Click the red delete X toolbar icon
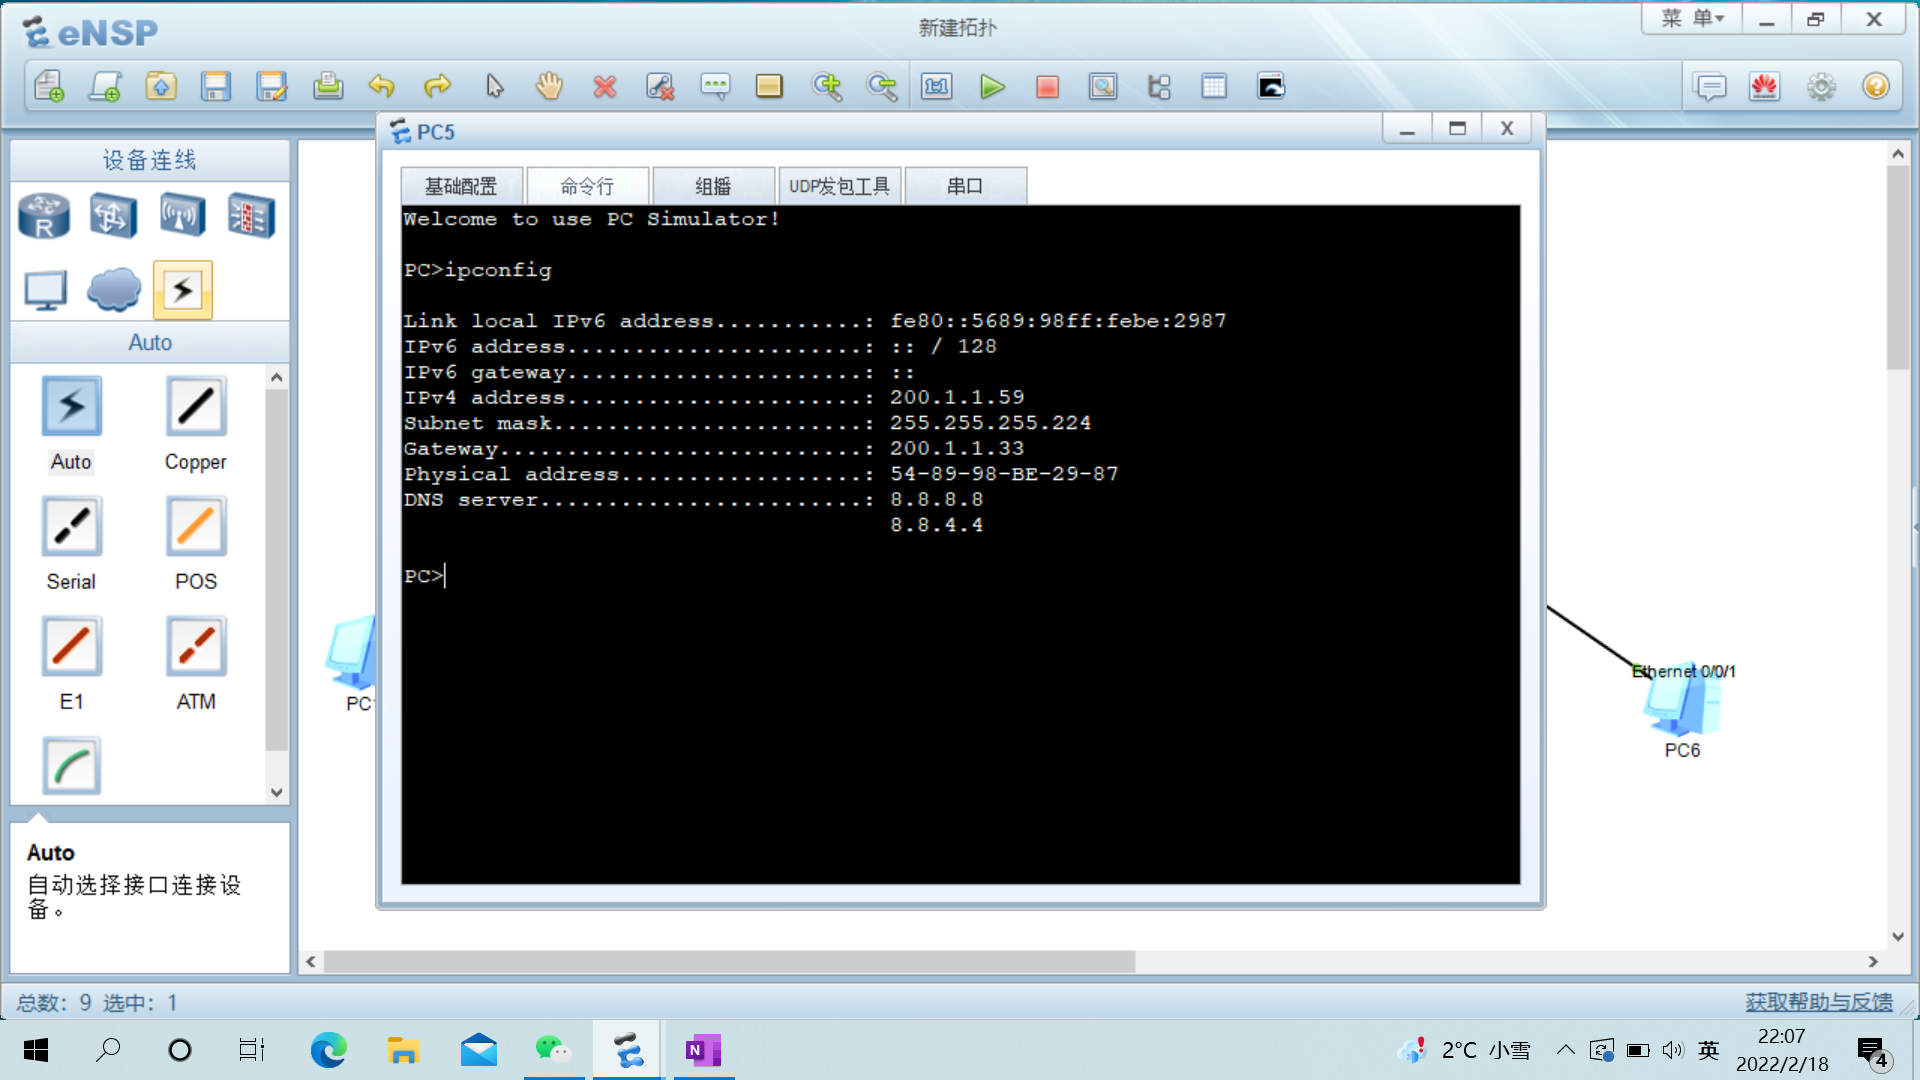 [604, 87]
